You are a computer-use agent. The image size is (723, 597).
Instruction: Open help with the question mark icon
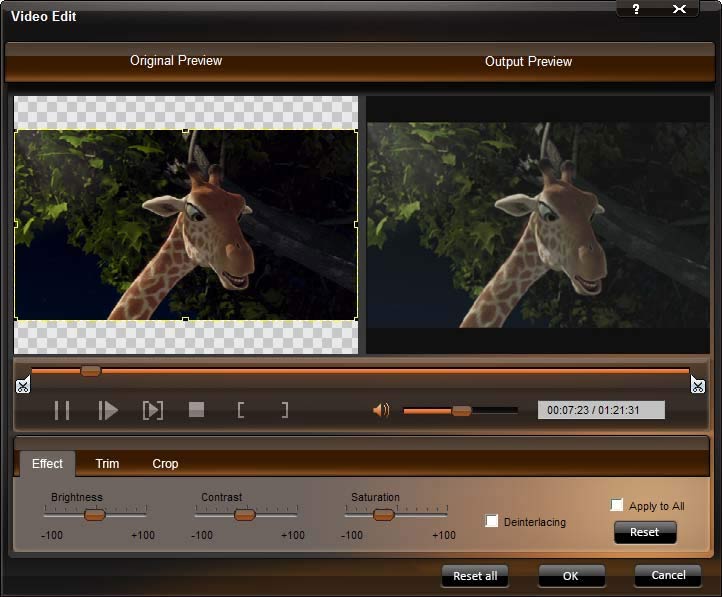[x=636, y=9]
